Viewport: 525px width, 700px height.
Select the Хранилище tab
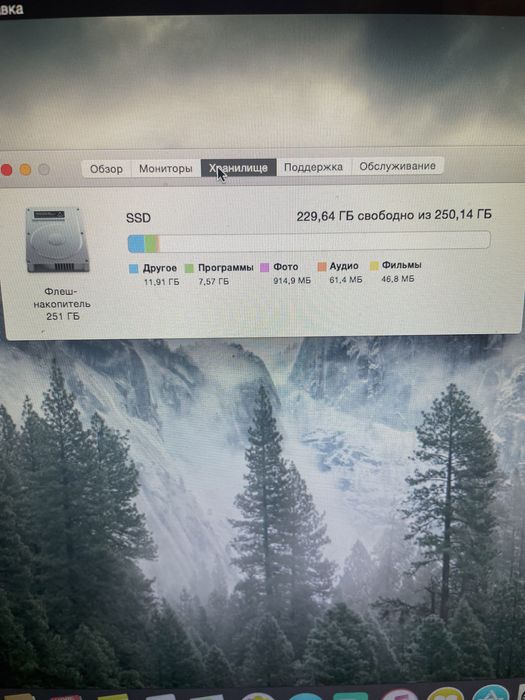(238, 167)
